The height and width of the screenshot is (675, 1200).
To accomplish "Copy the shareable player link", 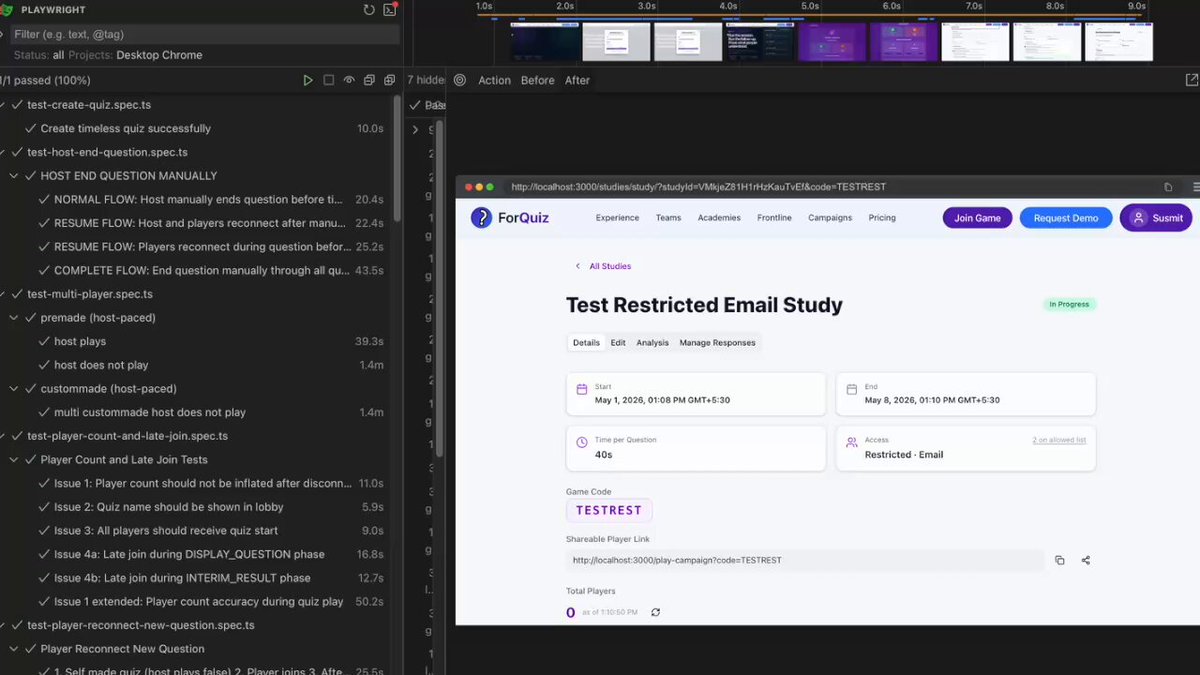I will pos(1060,560).
